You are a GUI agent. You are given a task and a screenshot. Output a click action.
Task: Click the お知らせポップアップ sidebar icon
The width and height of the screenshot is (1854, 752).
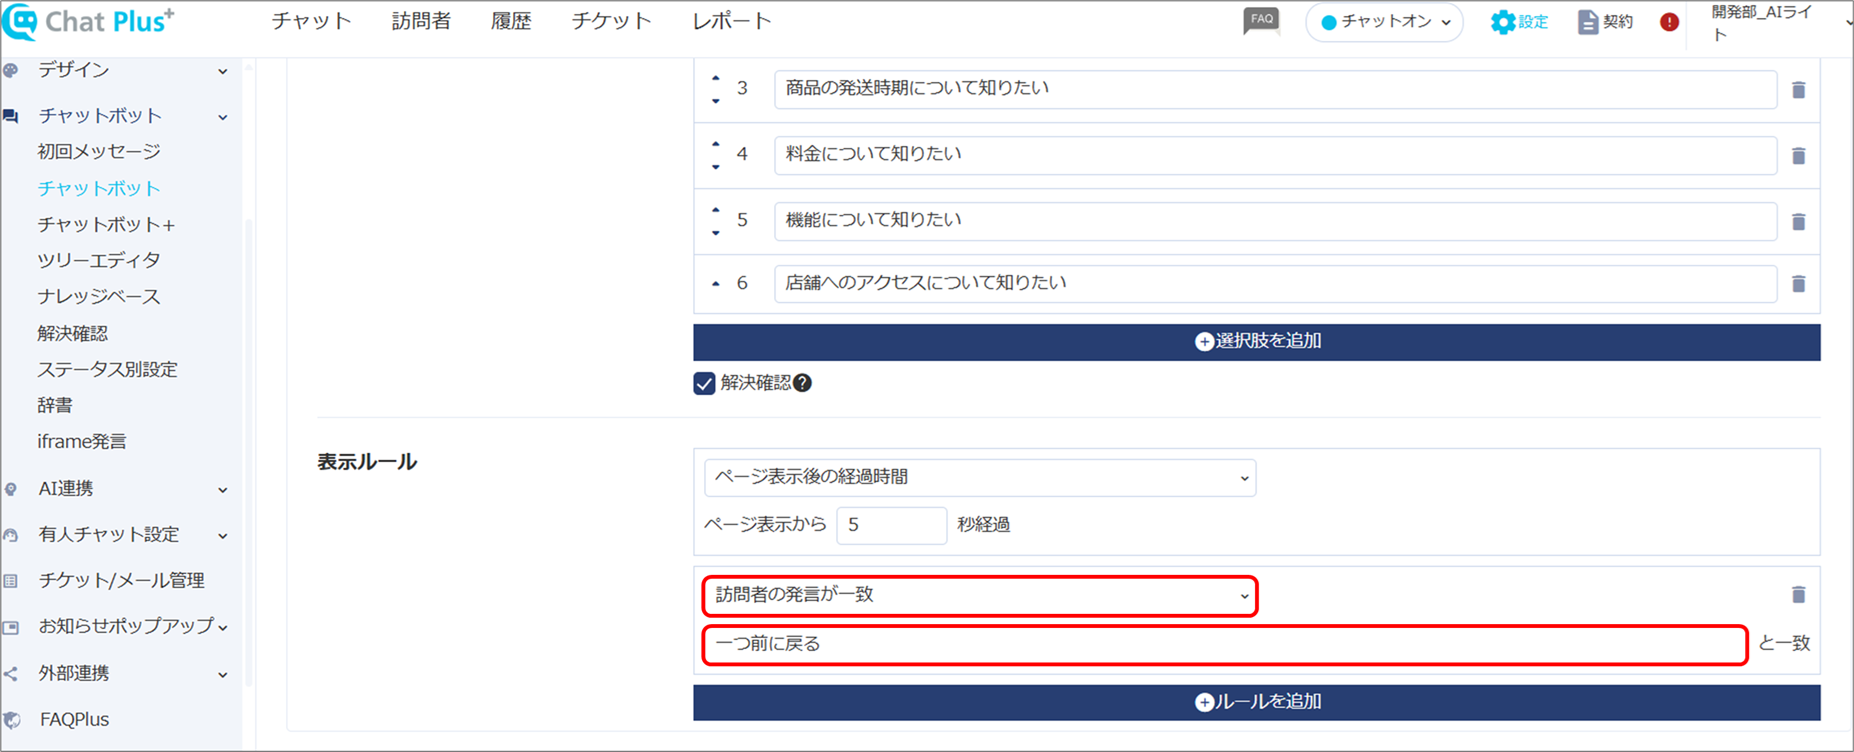11,627
